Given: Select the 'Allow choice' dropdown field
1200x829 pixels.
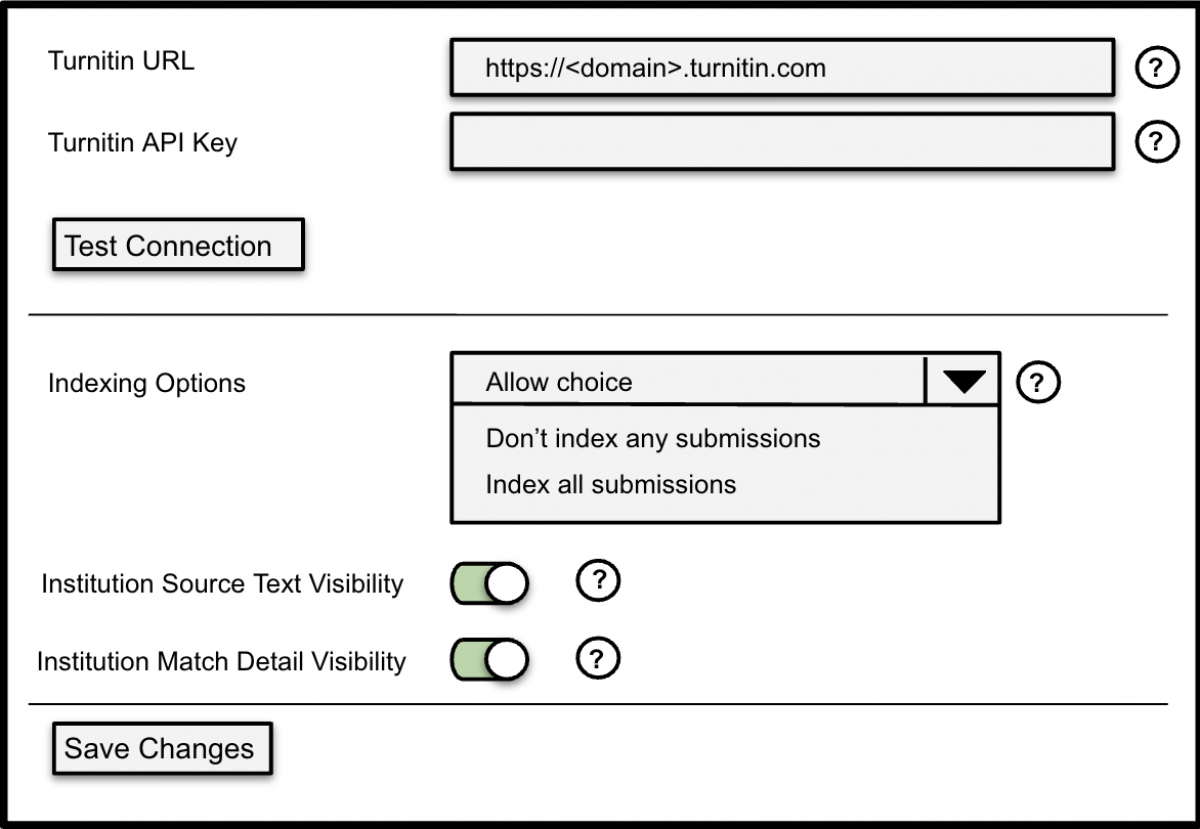Looking at the screenshot, I should [x=688, y=381].
